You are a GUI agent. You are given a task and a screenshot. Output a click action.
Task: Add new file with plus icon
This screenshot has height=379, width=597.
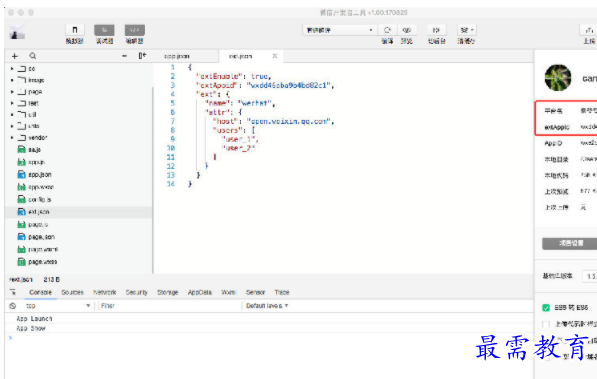pyautogui.click(x=15, y=56)
